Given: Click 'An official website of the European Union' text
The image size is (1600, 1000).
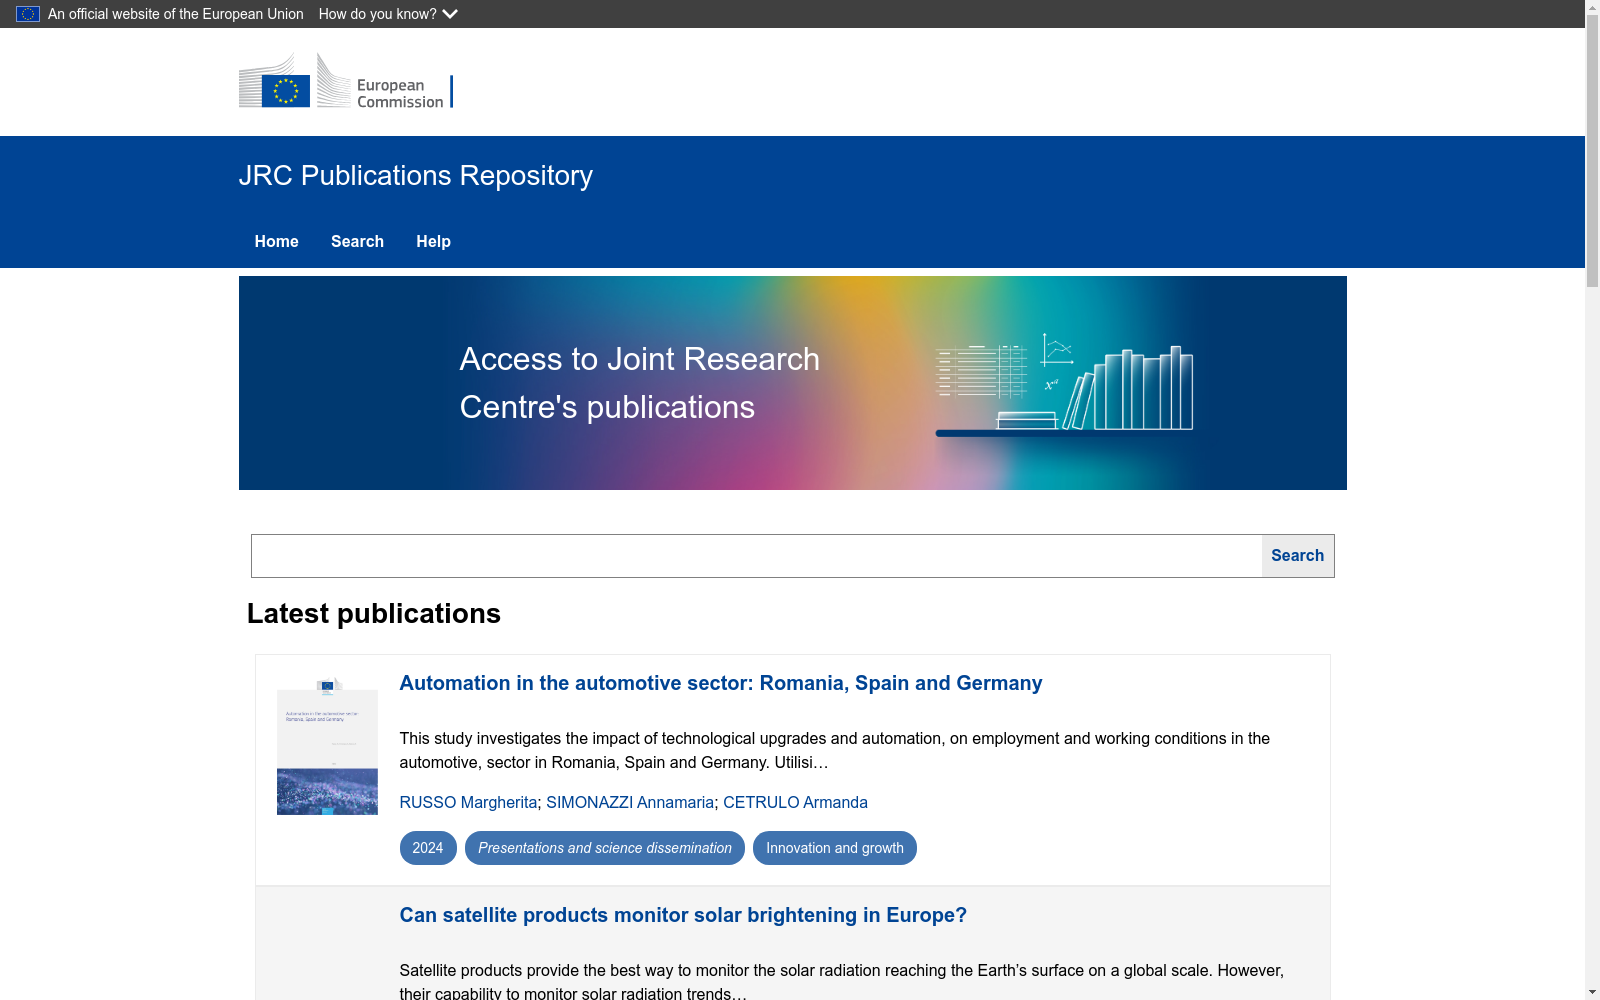Looking at the screenshot, I should coord(176,14).
